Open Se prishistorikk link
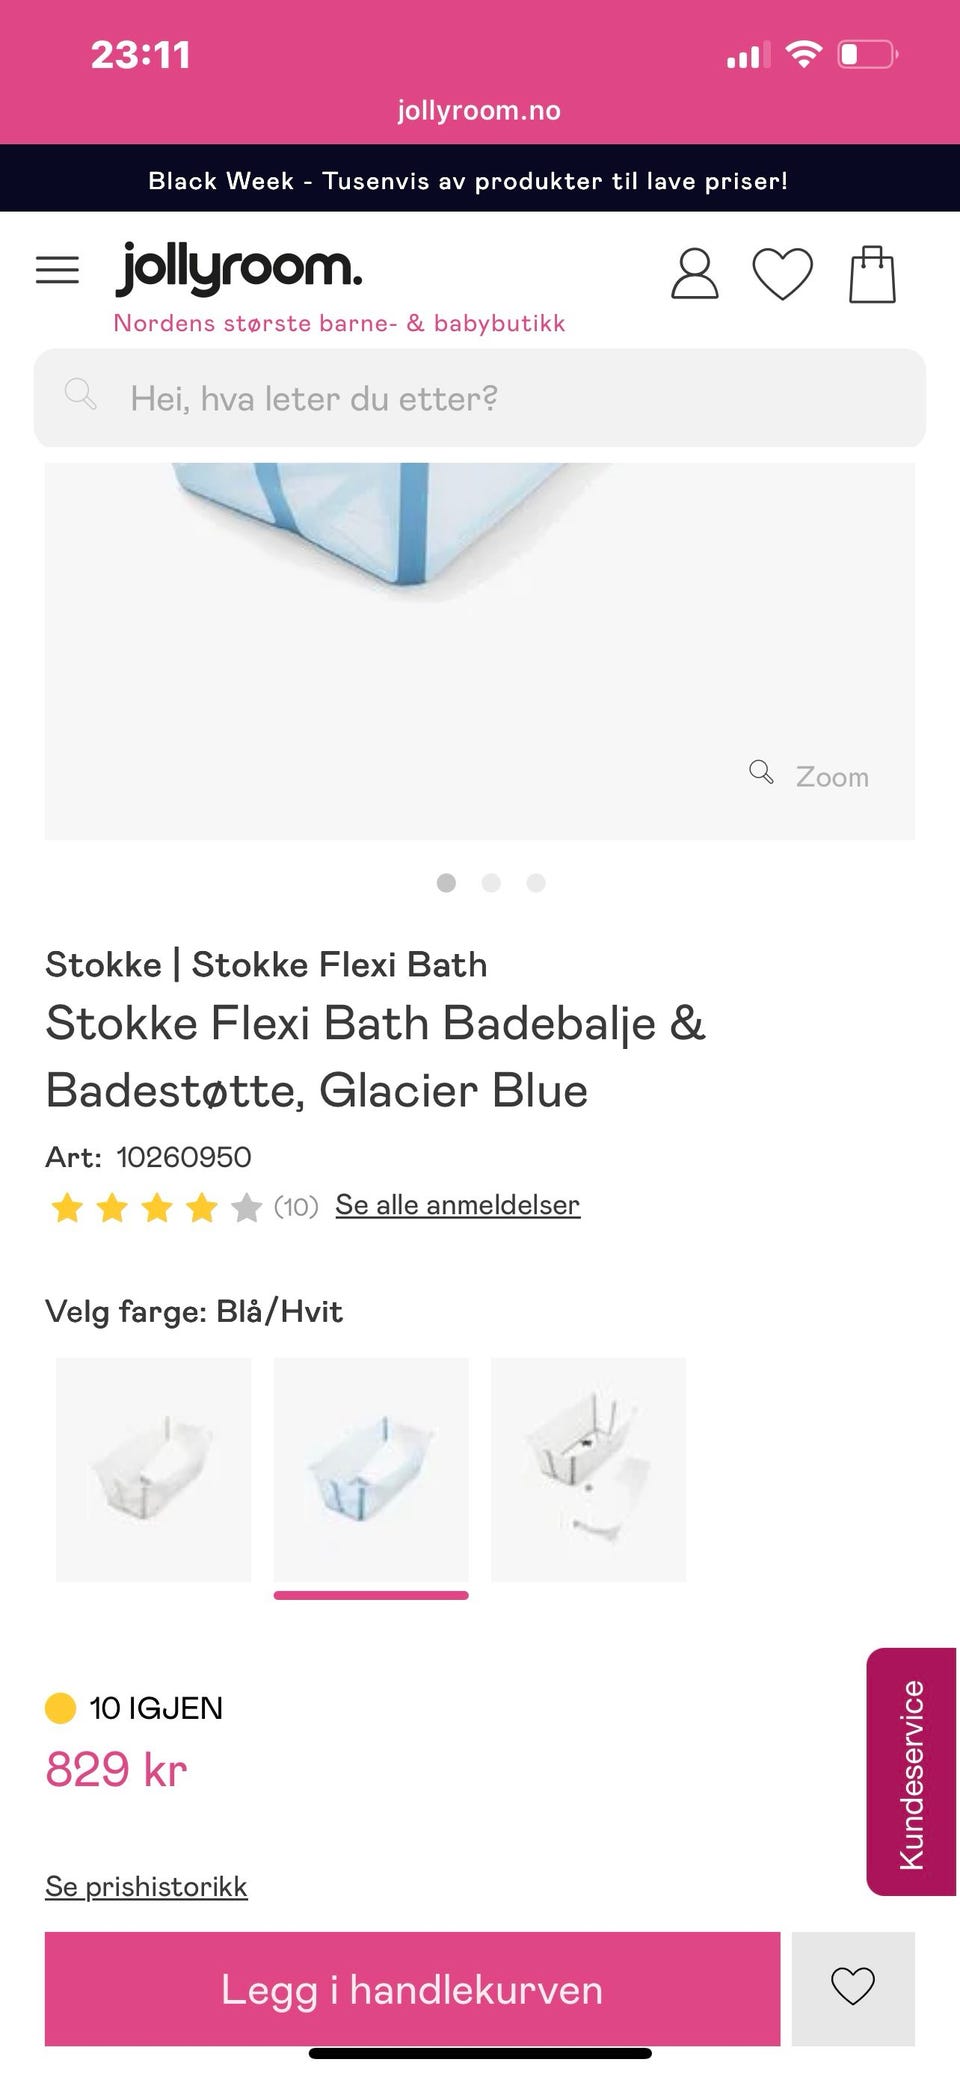960x2077 pixels. pos(146,1886)
